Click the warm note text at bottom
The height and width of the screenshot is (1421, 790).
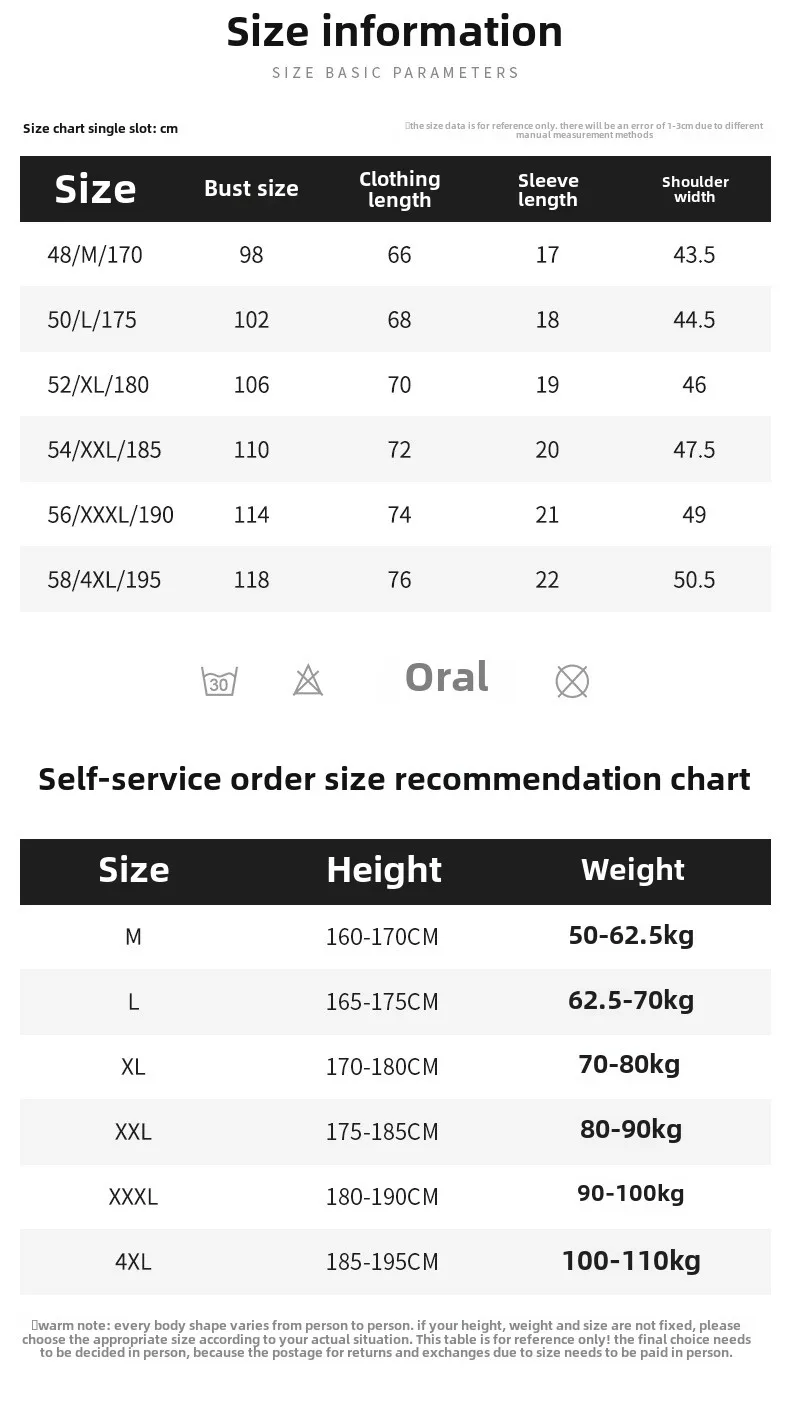tap(394, 1339)
